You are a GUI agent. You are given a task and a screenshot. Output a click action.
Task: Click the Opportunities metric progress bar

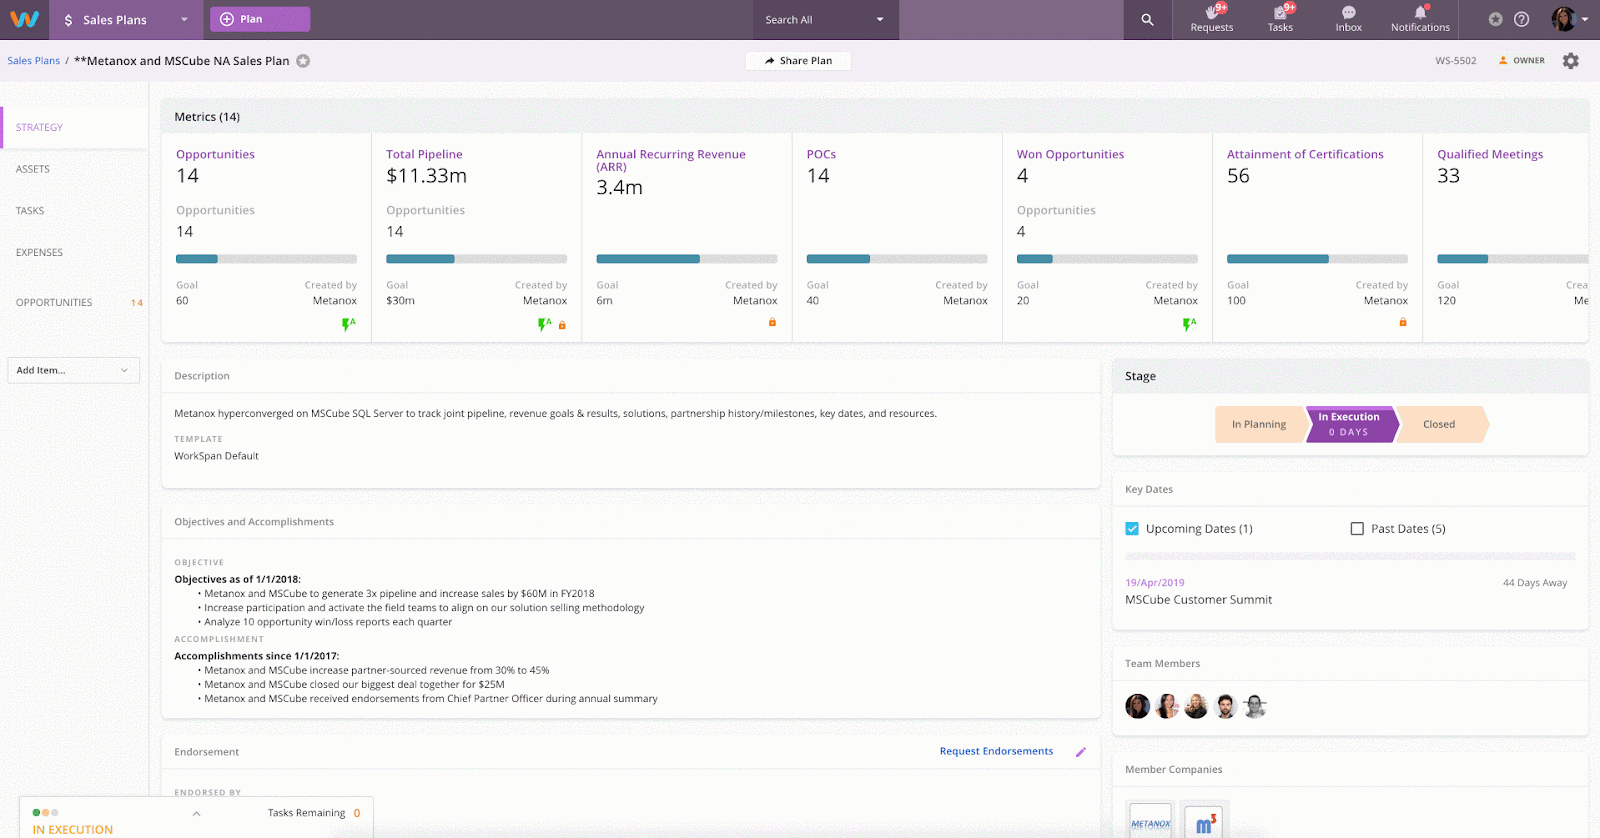pos(266,259)
